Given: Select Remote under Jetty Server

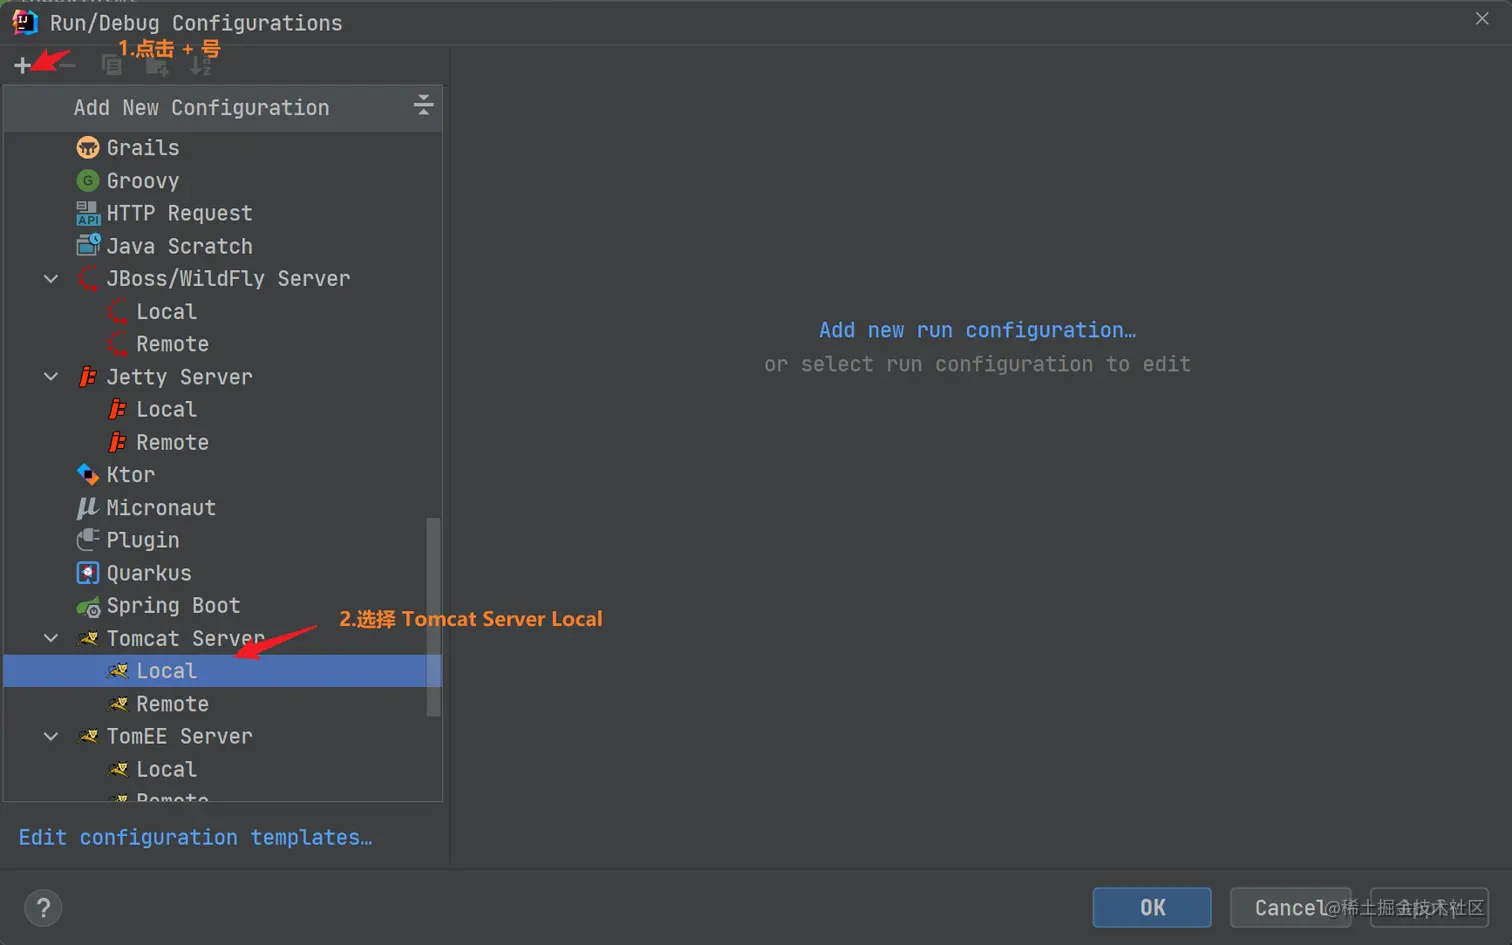Looking at the screenshot, I should click(x=222, y=442).
